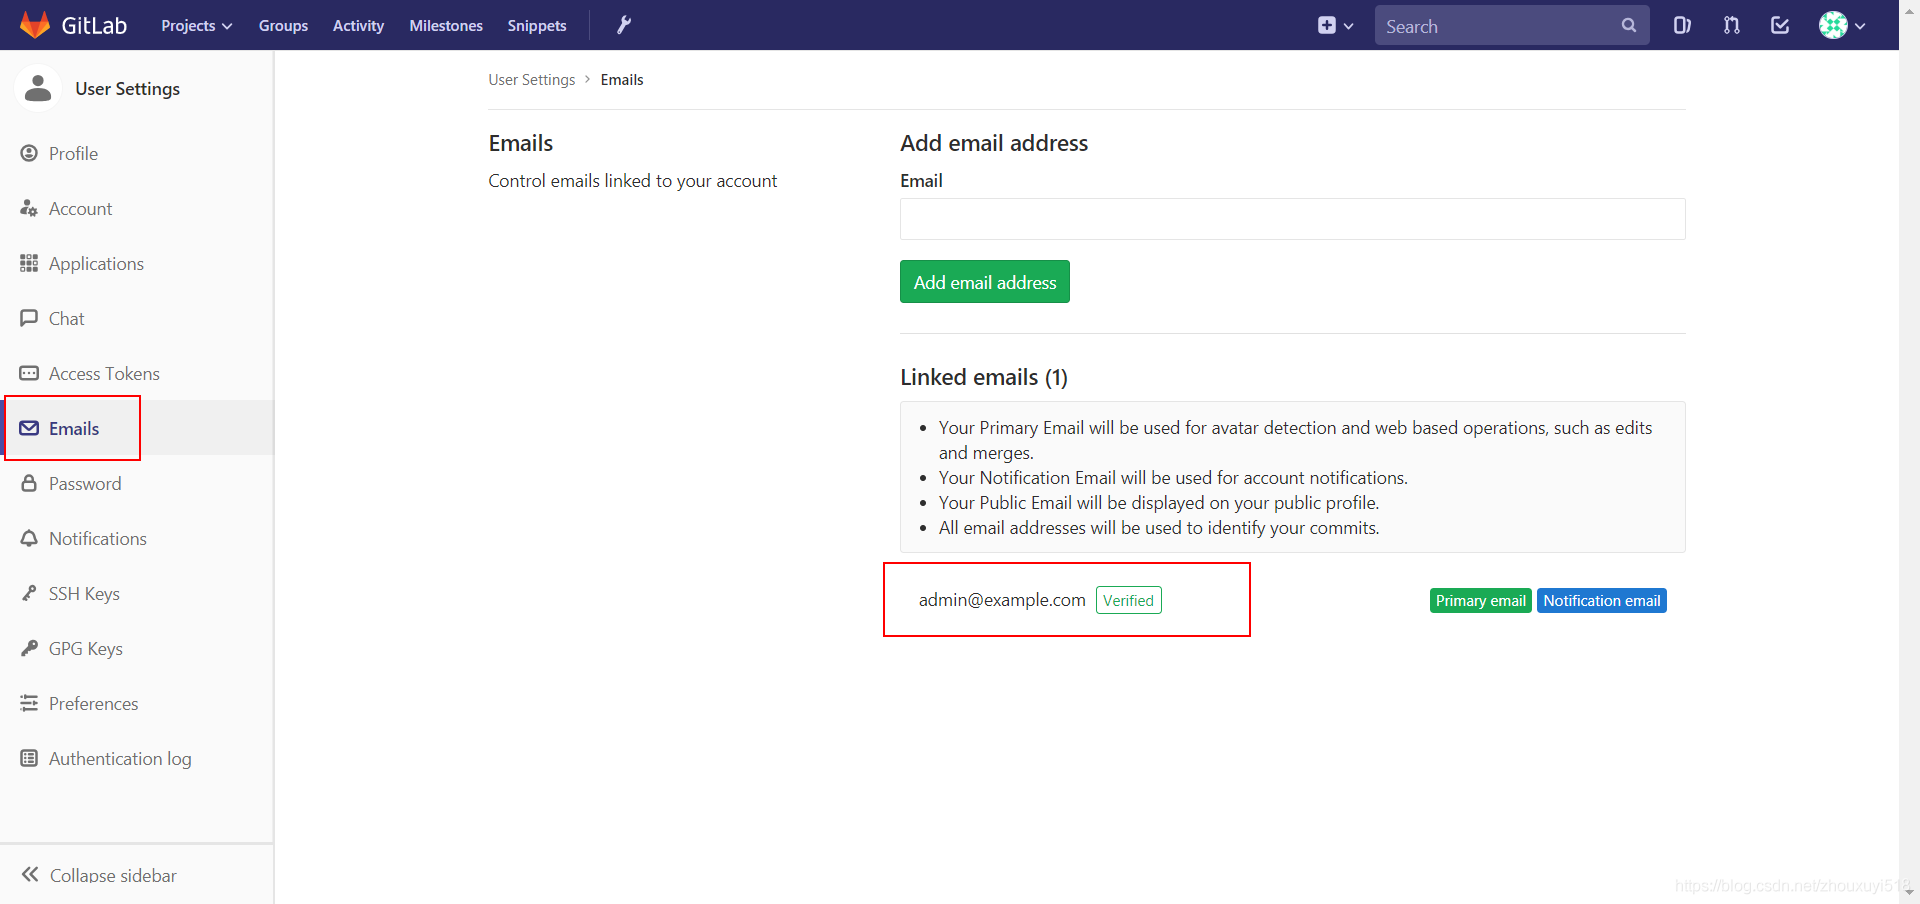Click the green Add email address button
The width and height of the screenshot is (1920, 904).
click(x=984, y=282)
